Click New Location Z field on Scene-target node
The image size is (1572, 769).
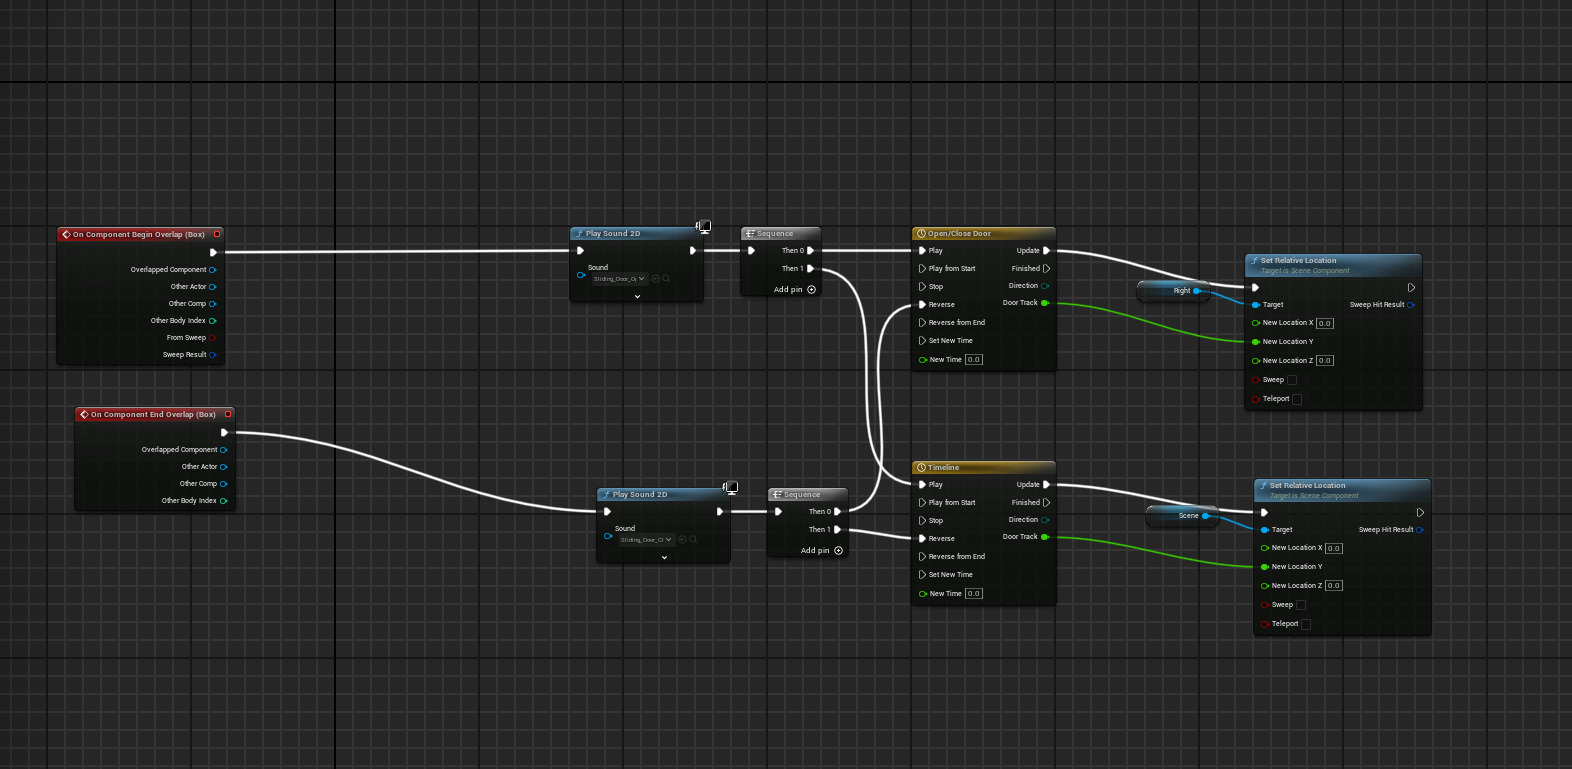pyautogui.click(x=1334, y=586)
